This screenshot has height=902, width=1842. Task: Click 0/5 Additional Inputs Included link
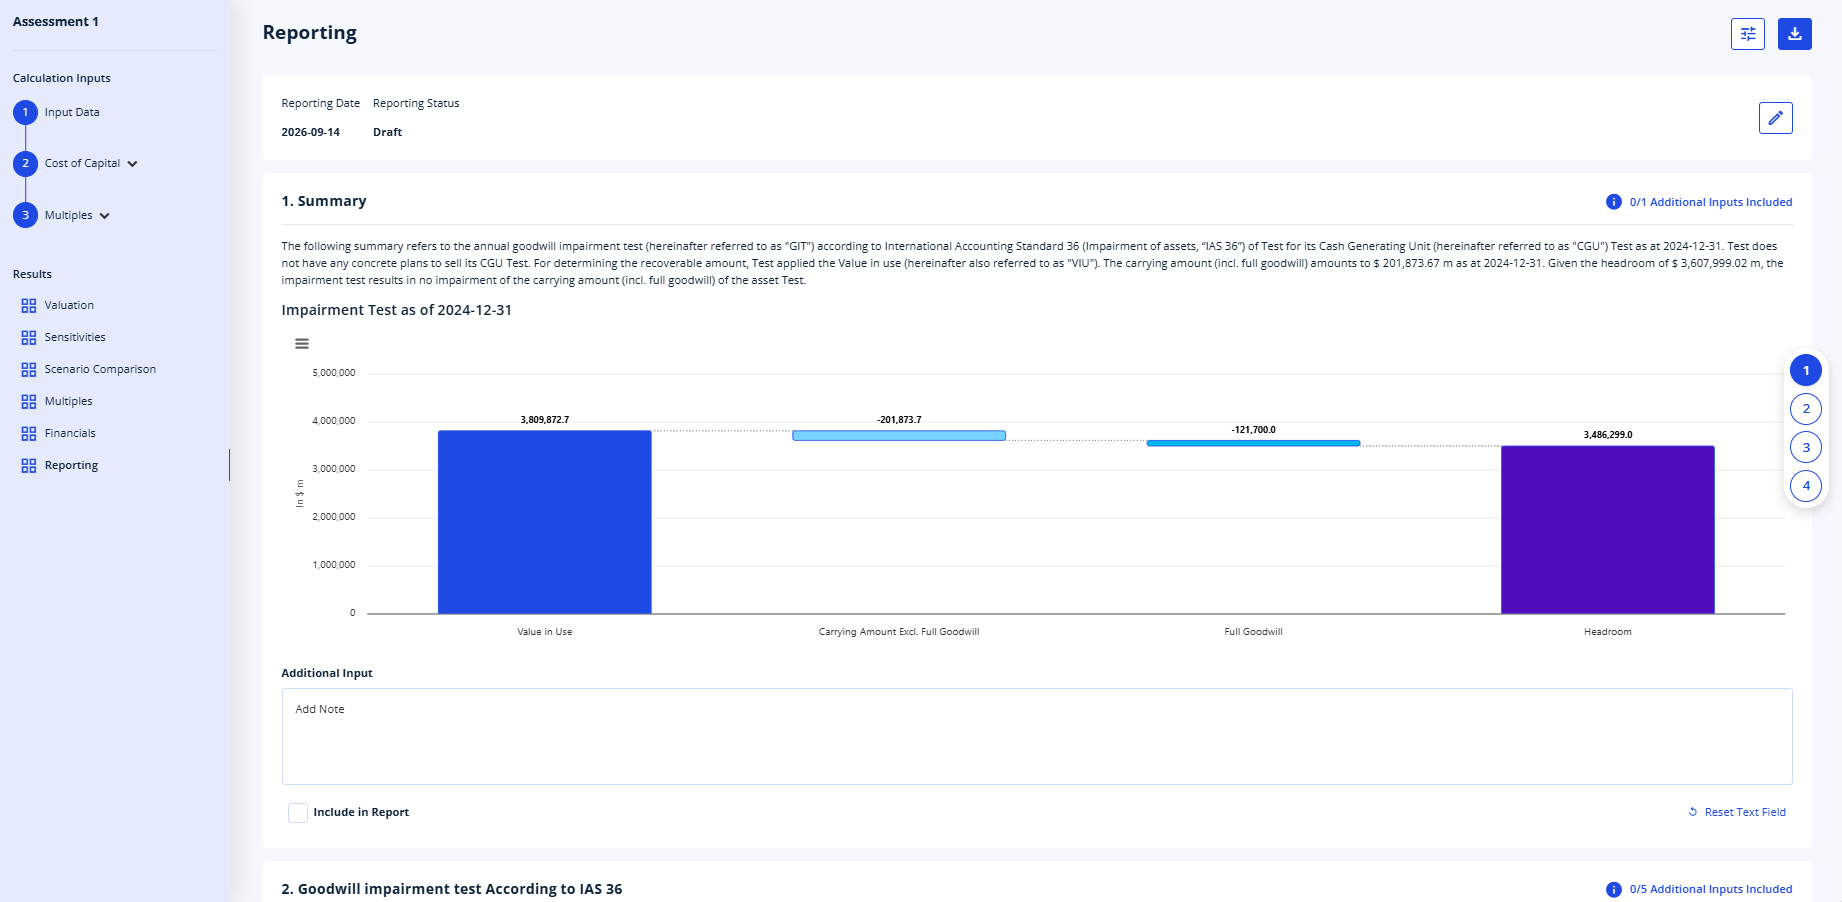(x=1710, y=889)
